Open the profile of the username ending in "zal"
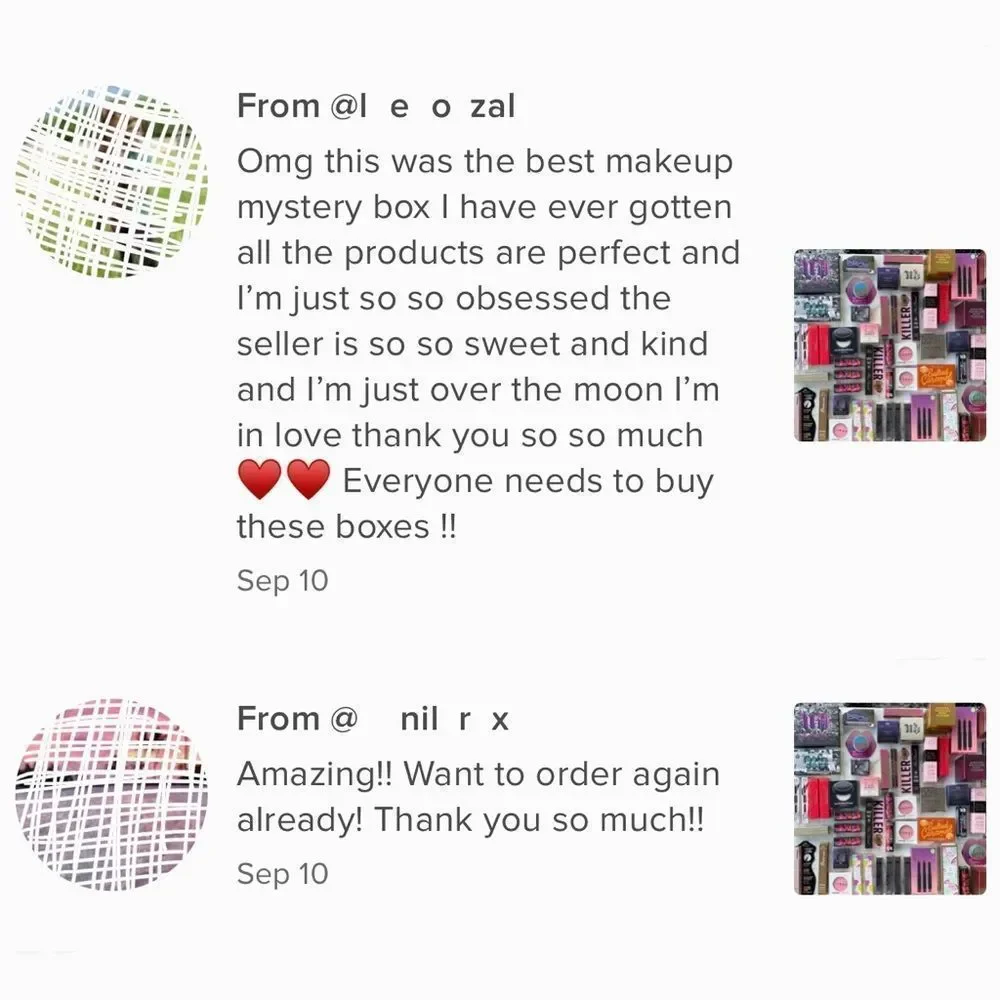1000x1000 pixels. click(x=376, y=106)
